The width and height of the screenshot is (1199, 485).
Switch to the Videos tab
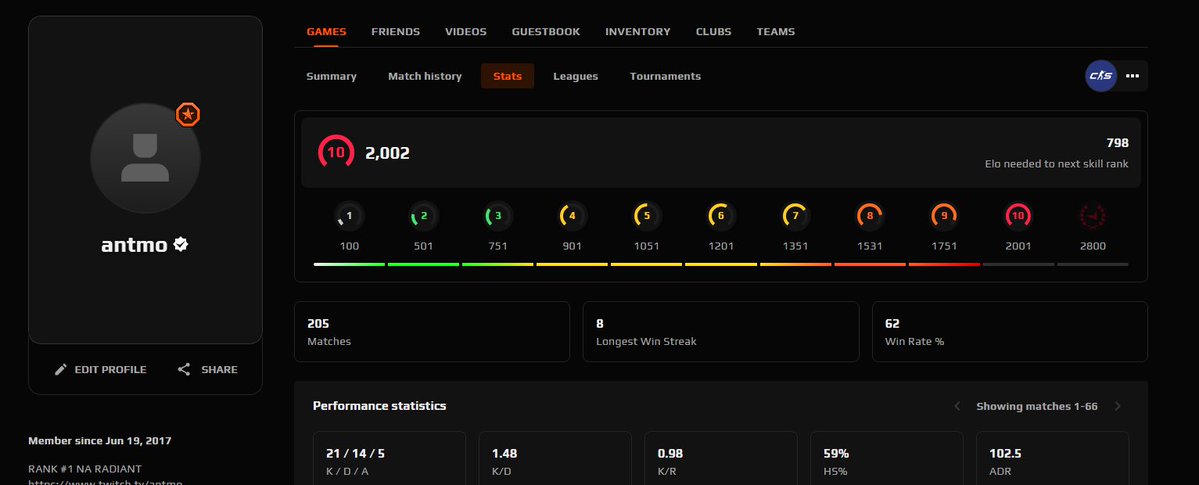click(x=466, y=32)
